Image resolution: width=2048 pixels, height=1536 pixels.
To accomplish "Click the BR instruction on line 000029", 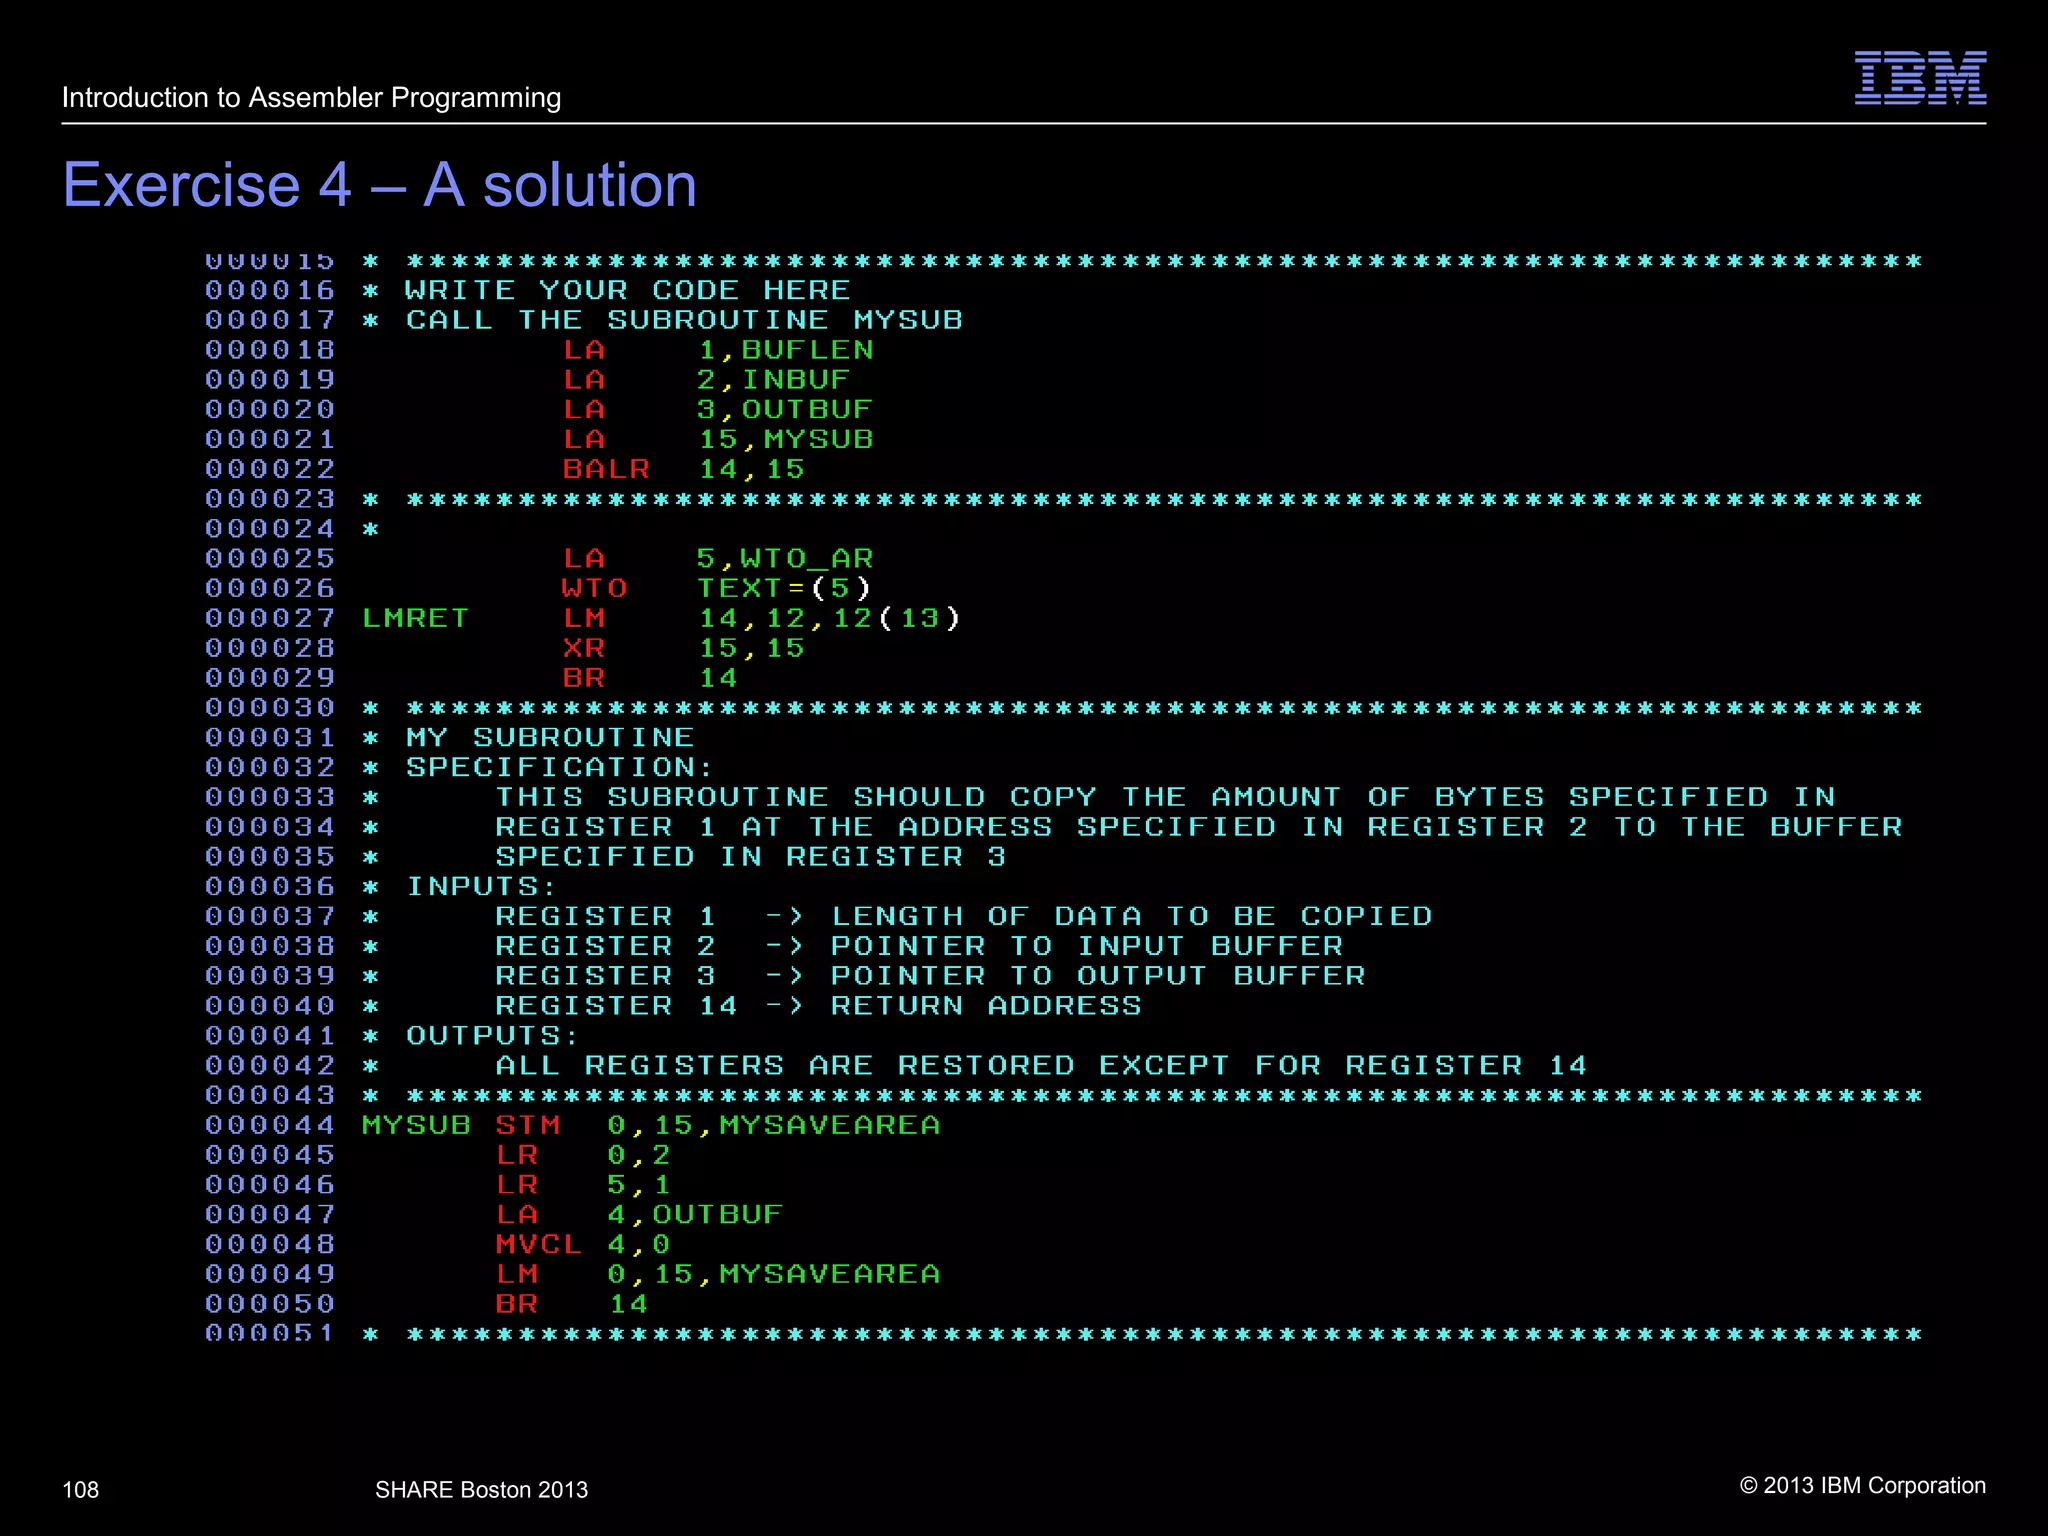I will 584,678.
